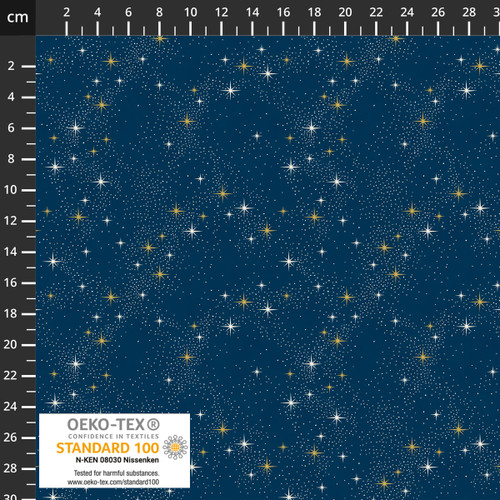Click number 8 on the left ruler

coord(11,159)
